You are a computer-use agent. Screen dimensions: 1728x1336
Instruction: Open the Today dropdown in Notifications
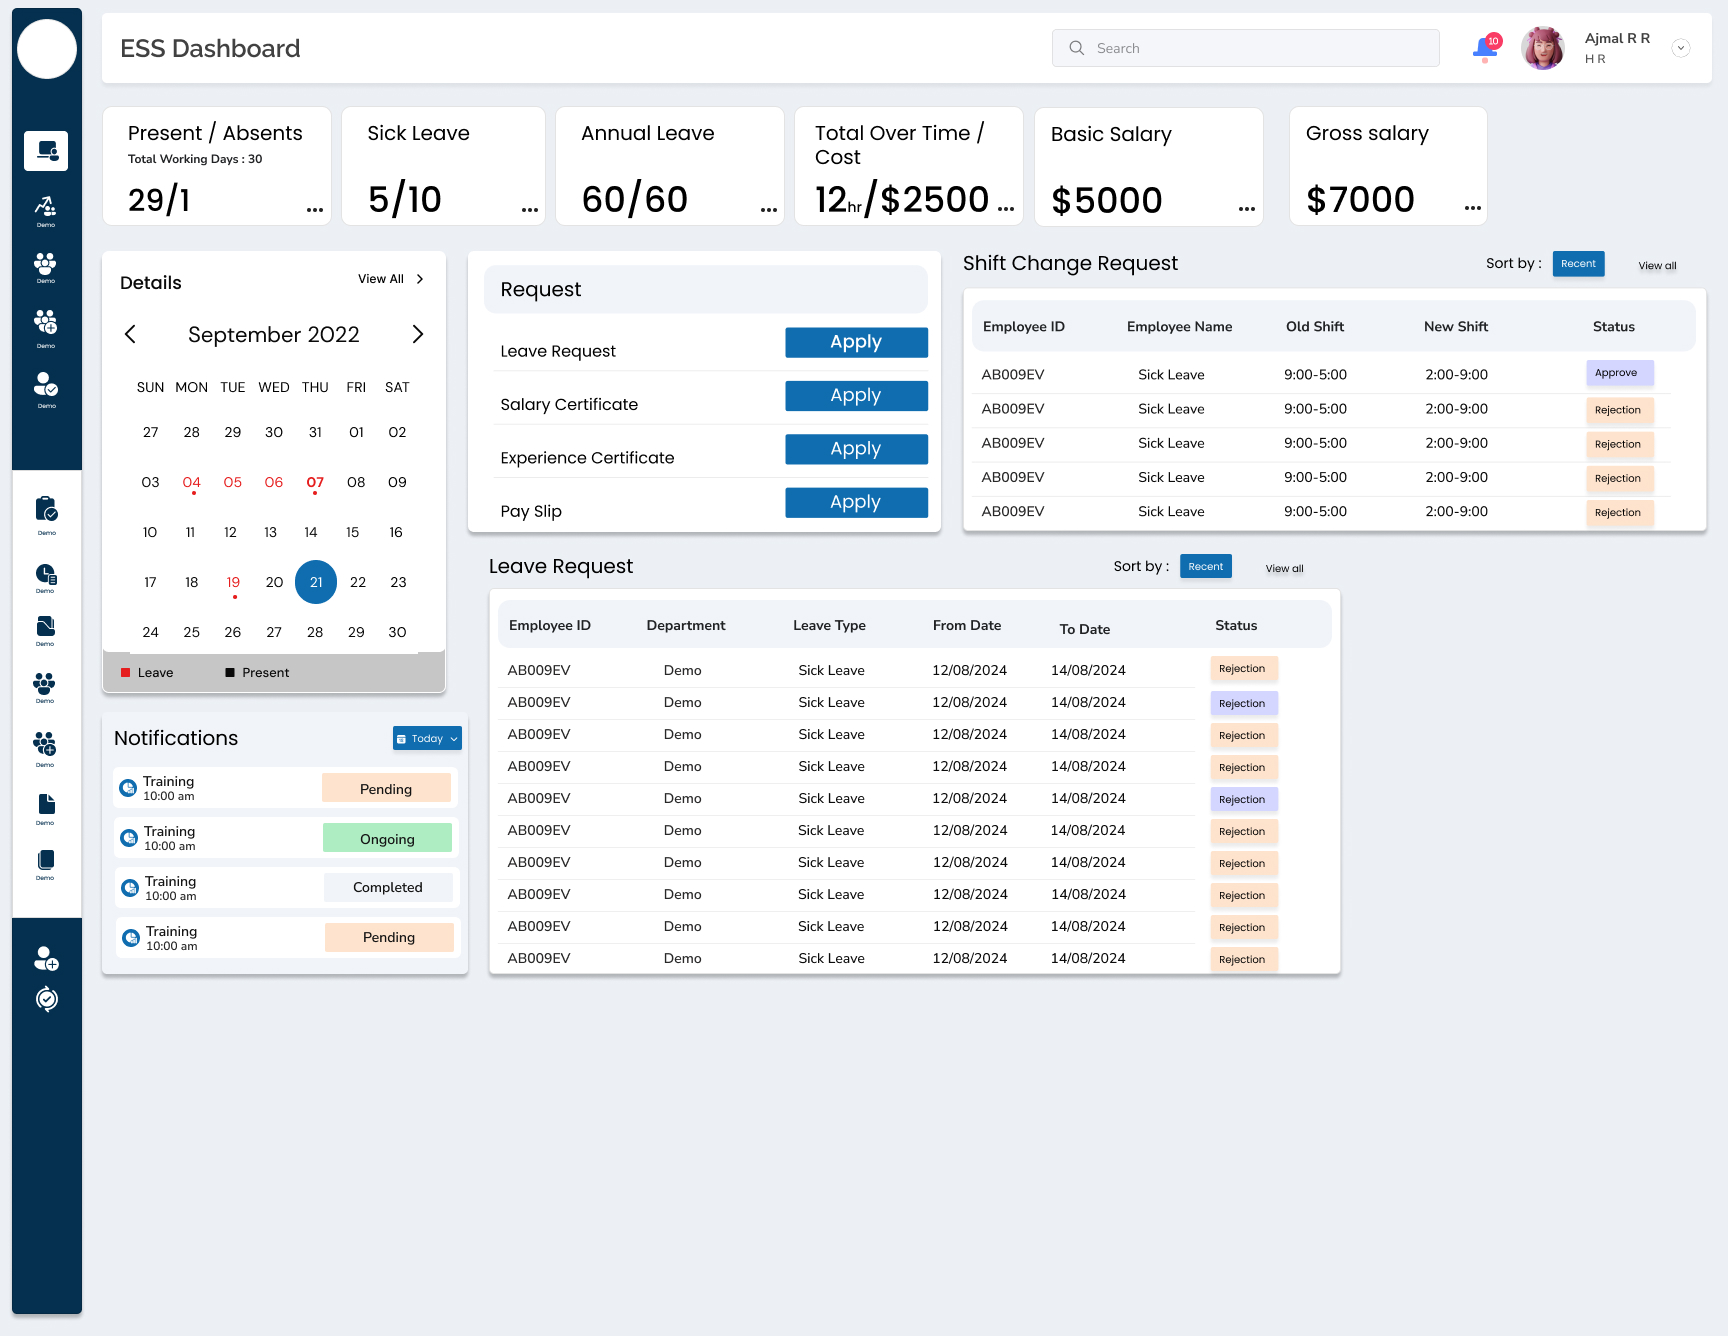pos(427,738)
